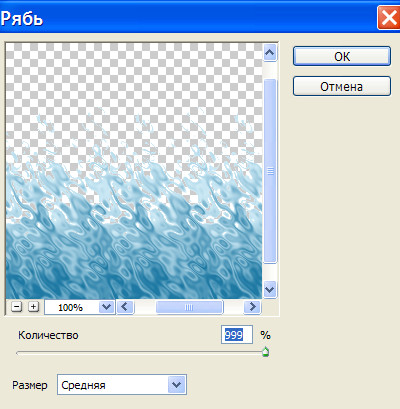
Task: Zoom out the preview with minus button
Action: coord(16,307)
